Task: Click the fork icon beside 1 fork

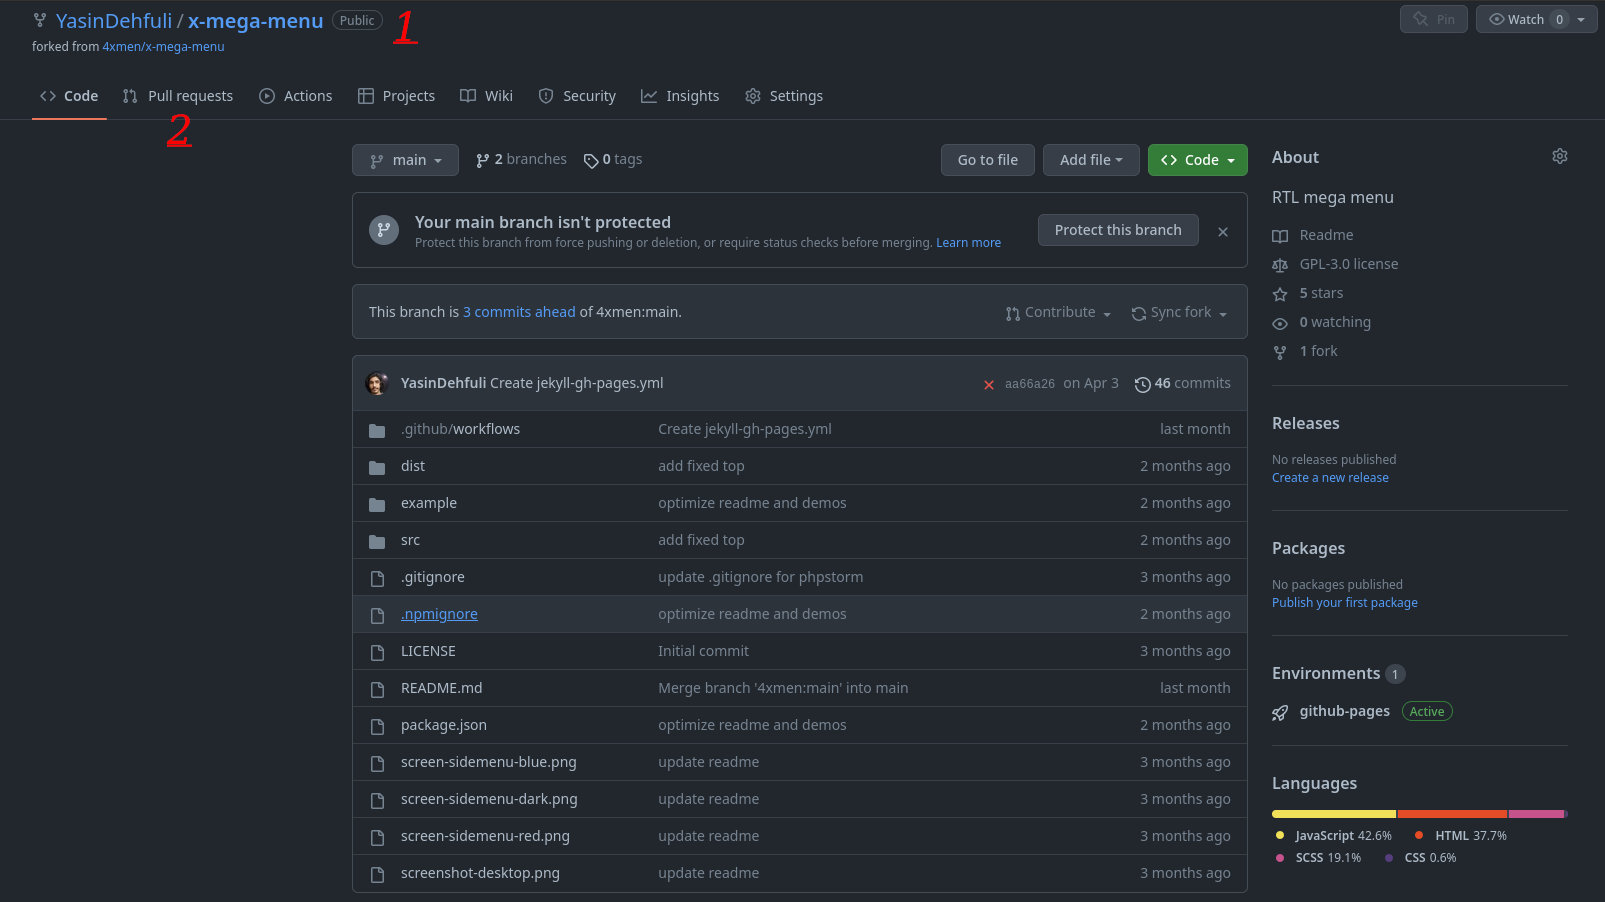Action: pyautogui.click(x=1280, y=352)
